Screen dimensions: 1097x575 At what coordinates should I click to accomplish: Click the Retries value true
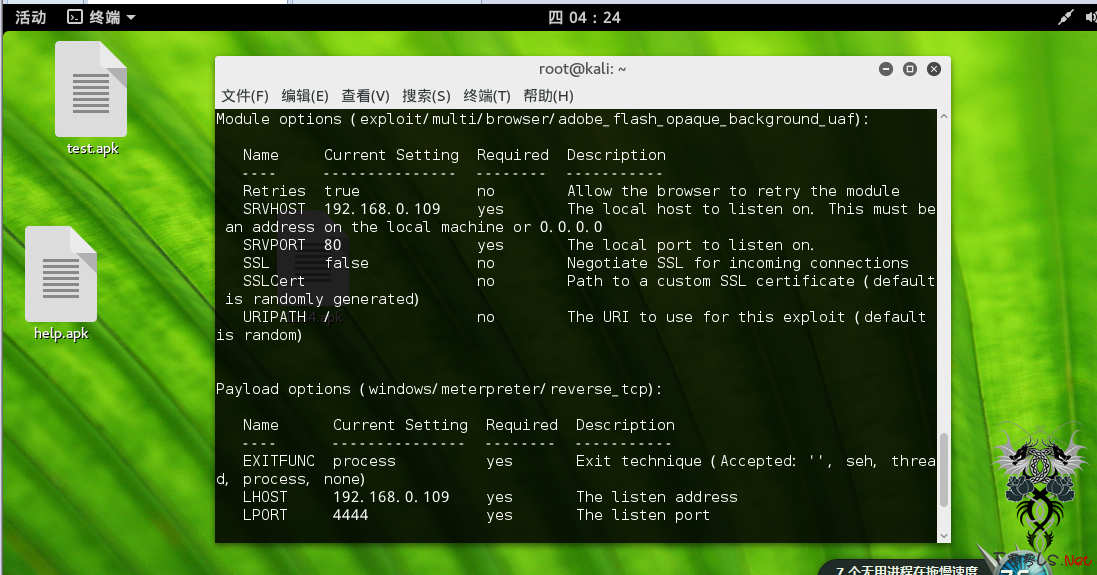[341, 191]
